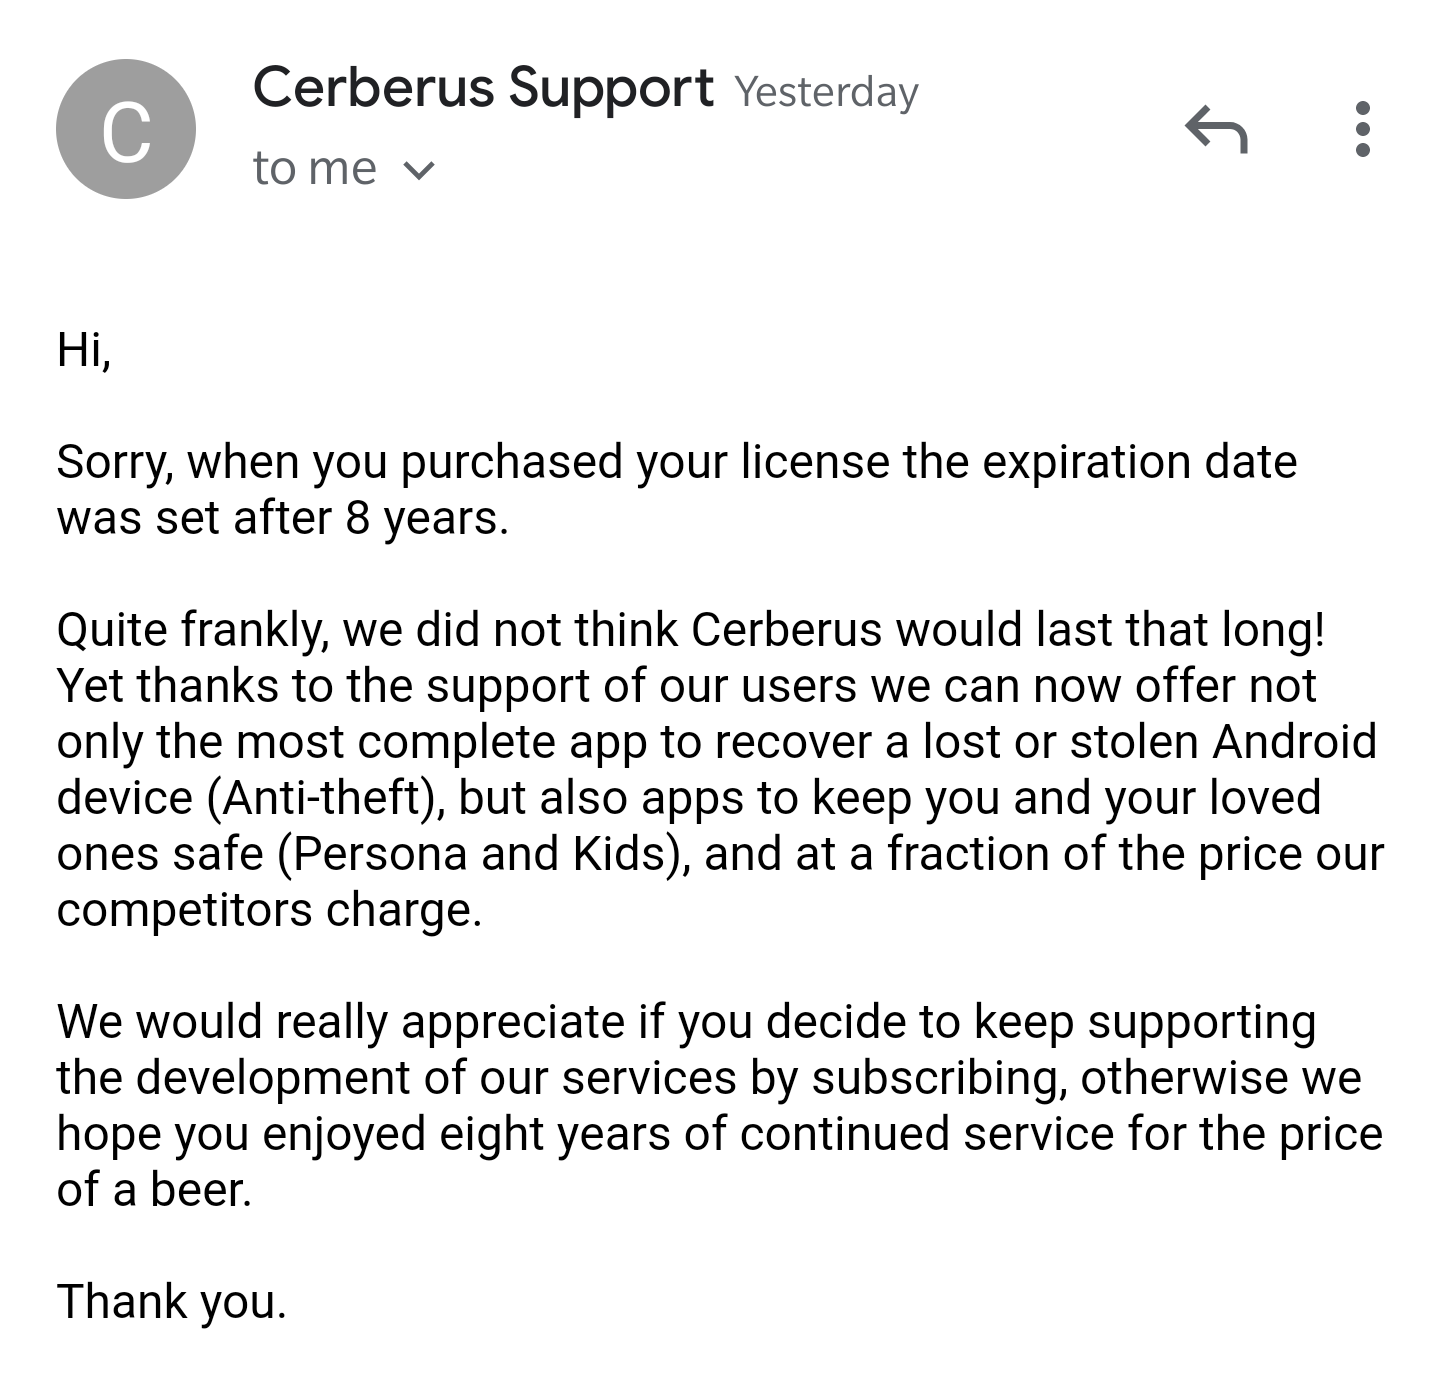Click the gray 'C' sender avatar

(x=126, y=129)
